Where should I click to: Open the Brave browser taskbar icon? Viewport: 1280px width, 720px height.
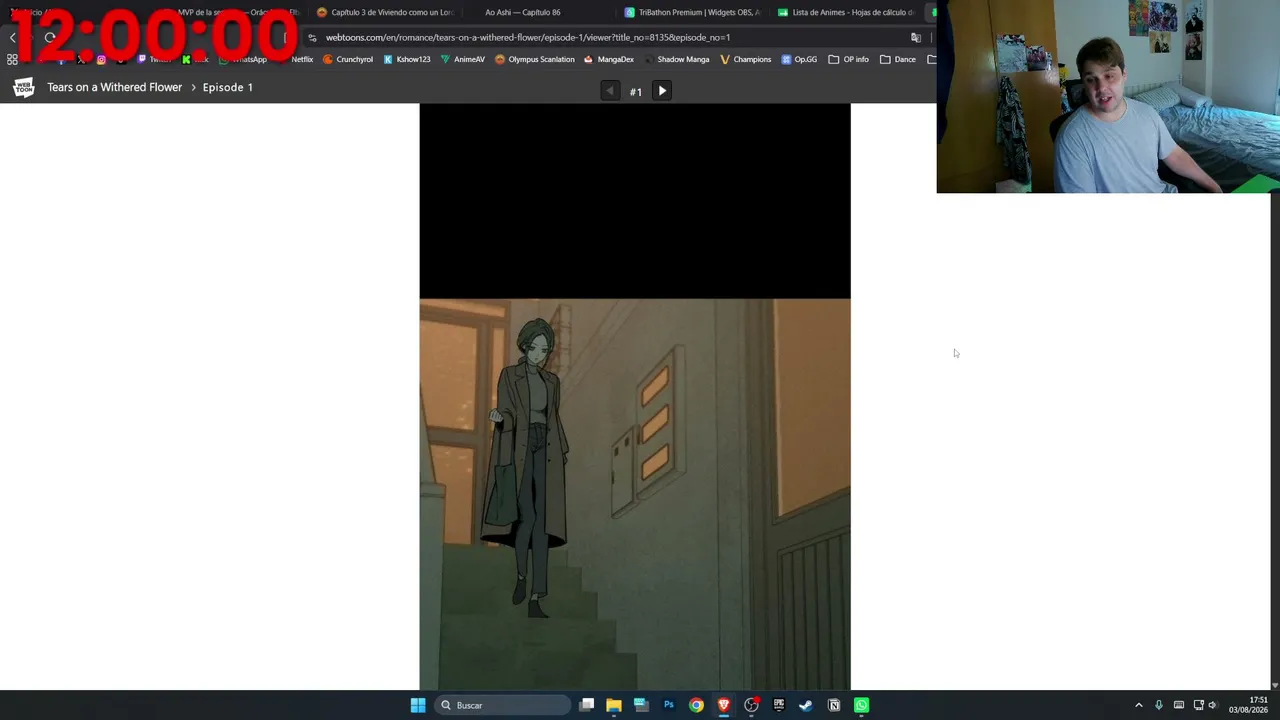point(724,706)
